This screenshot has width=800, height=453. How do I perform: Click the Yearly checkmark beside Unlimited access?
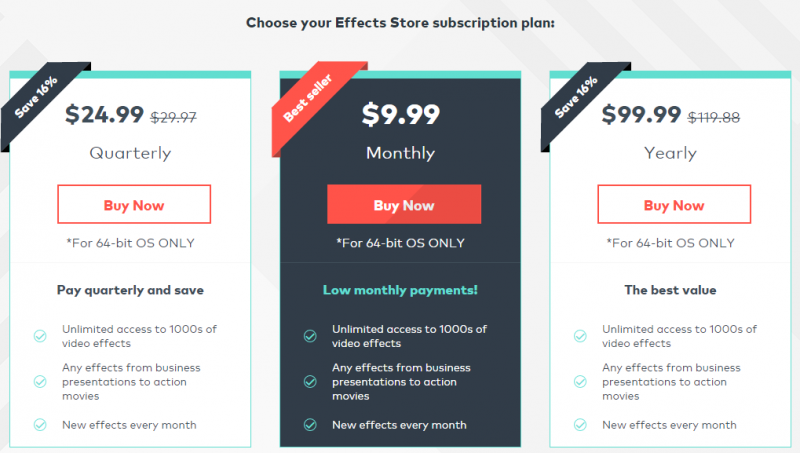(580, 336)
